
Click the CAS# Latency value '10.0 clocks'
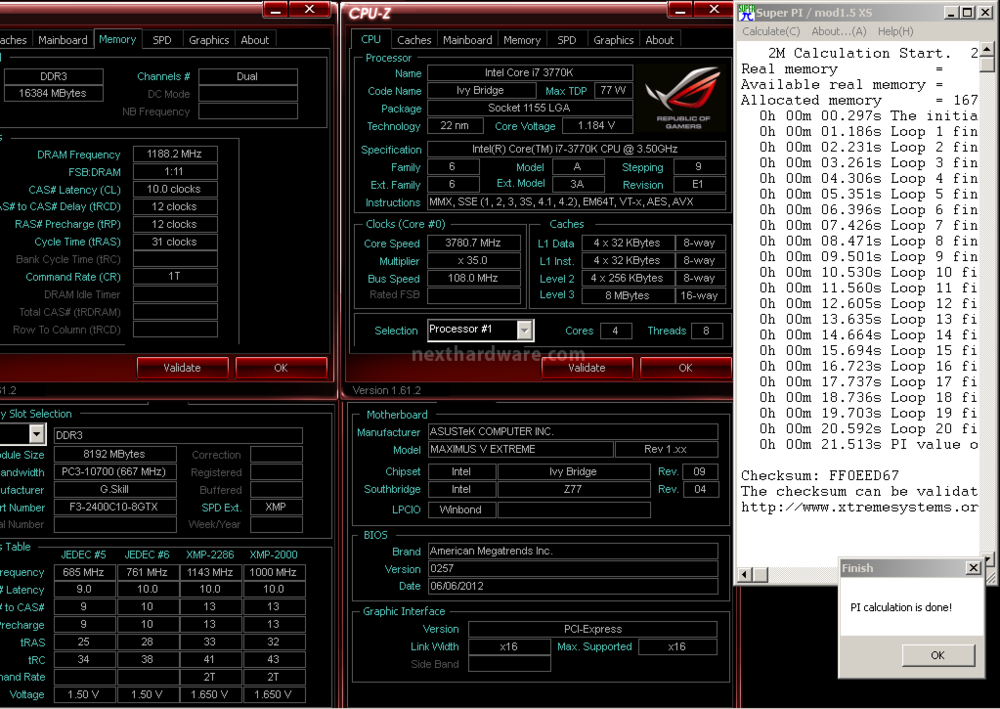(175, 189)
